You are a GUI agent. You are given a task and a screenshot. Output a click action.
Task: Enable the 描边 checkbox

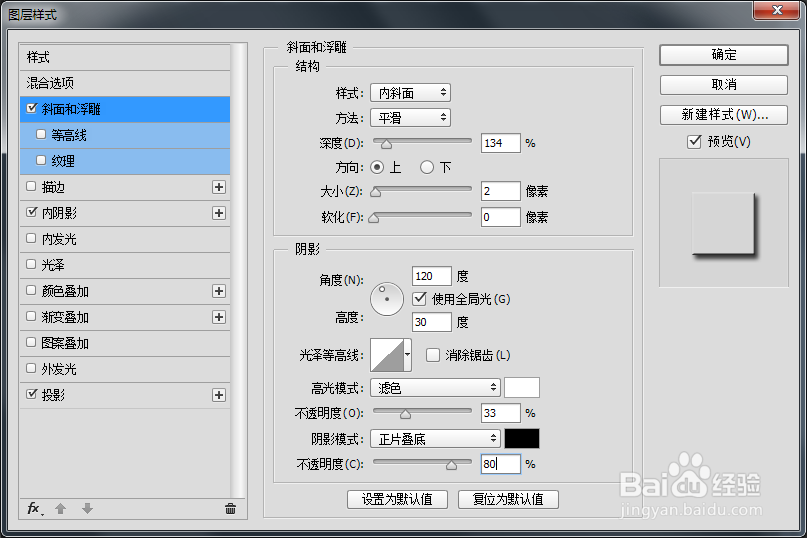pos(31,186)
